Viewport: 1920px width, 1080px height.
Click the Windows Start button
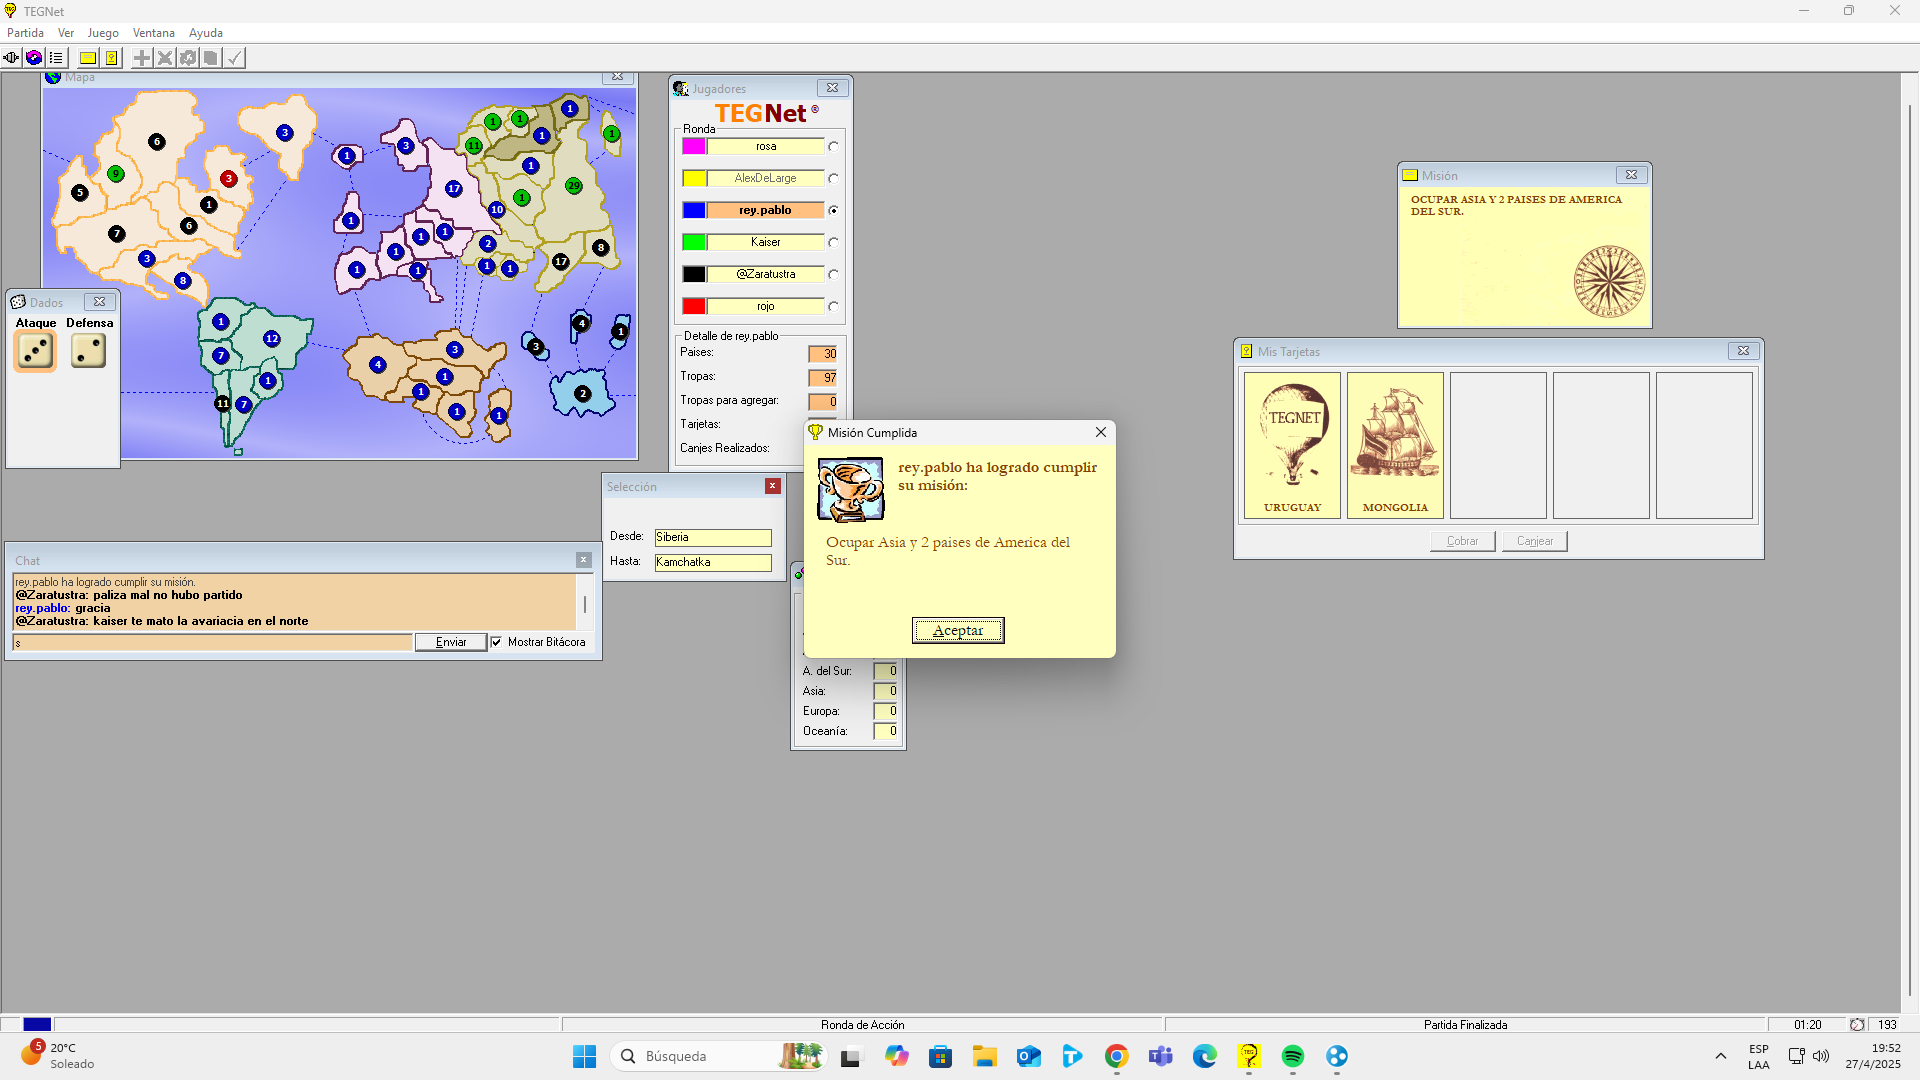point(585,1056)
